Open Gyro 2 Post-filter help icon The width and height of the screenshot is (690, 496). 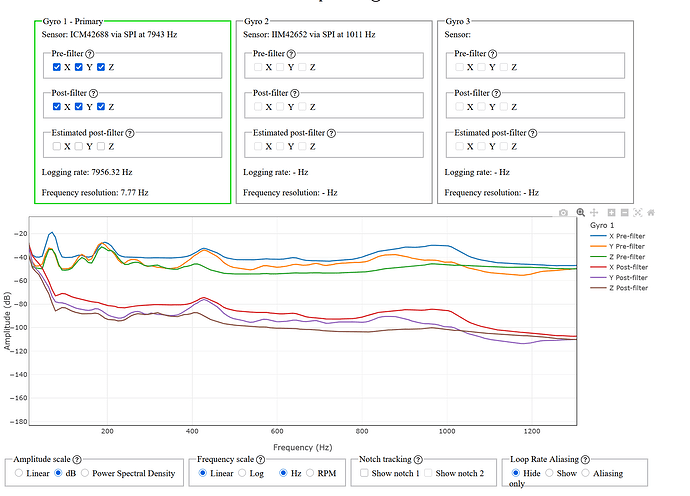pos(295,93)
